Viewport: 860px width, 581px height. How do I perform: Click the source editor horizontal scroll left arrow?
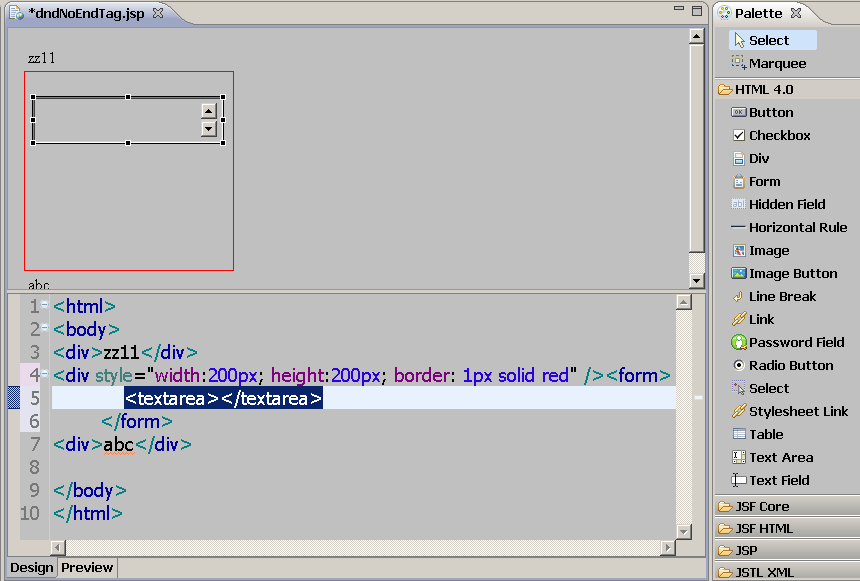[58, 548]
